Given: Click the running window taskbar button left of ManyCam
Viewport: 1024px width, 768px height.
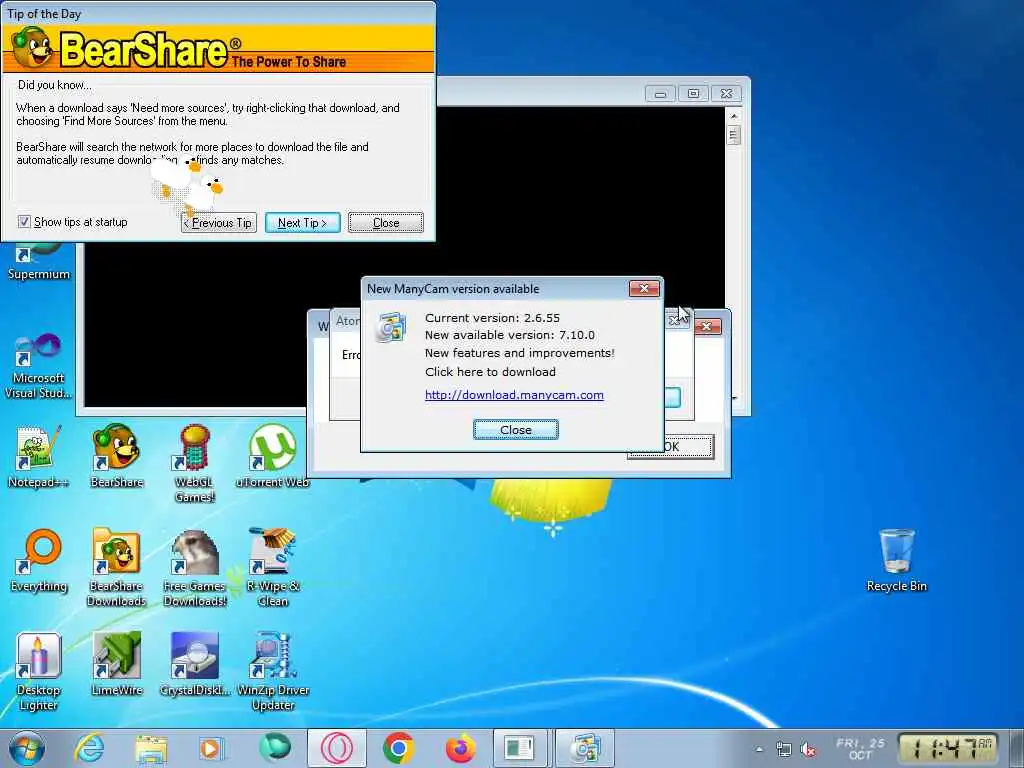Looking at the screenshot, I should coord(520,748).
